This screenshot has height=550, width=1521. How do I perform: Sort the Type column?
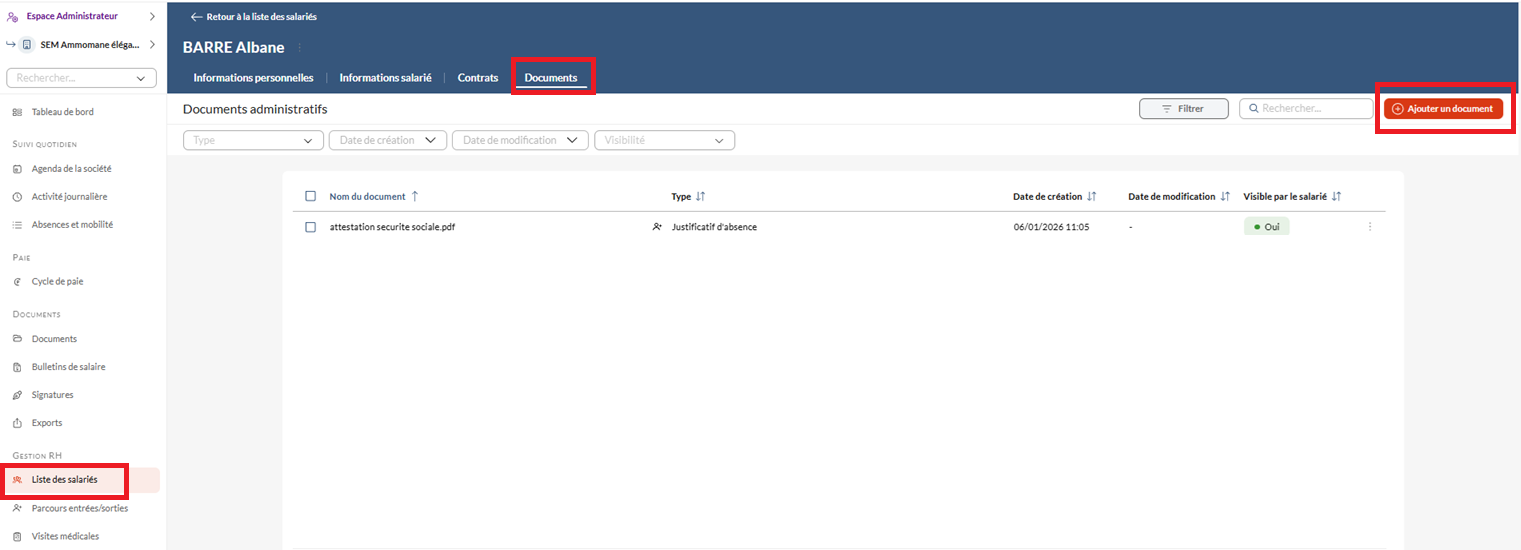click(700, 197)
